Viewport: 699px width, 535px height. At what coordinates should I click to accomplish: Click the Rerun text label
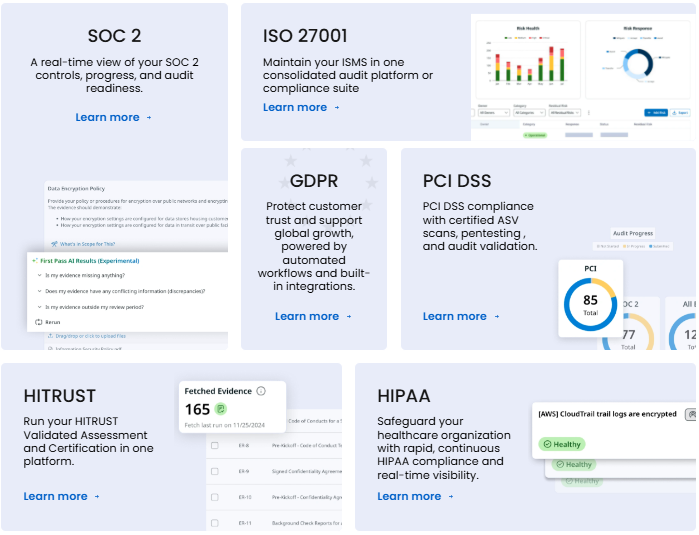pos(53,322)
